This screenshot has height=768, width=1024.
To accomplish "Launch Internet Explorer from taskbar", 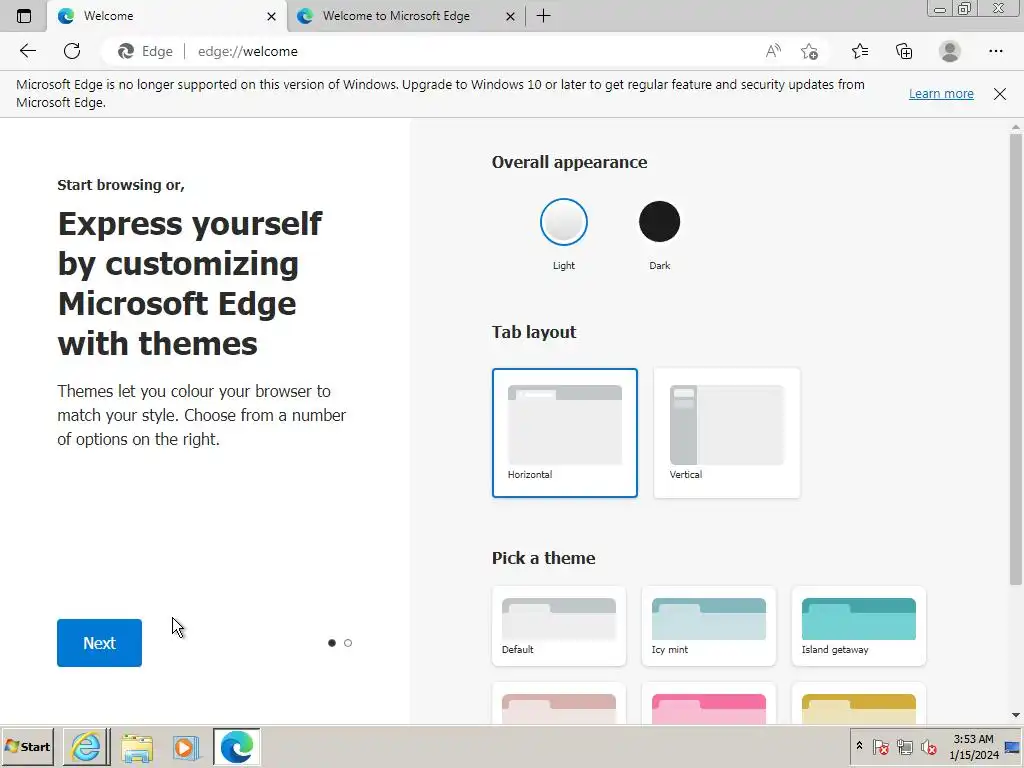I will pyautogui.click(x=86, y=746).
